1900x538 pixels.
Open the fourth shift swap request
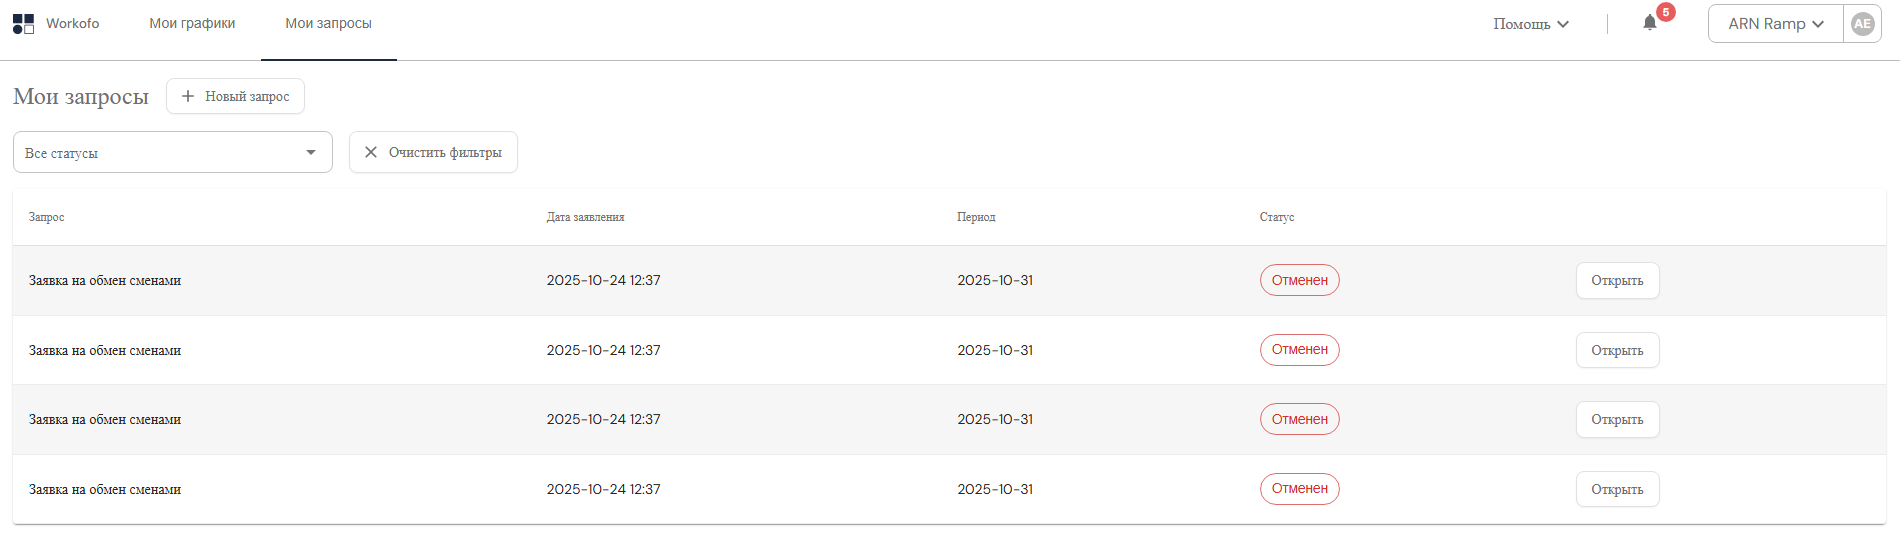click(1617, 490)
